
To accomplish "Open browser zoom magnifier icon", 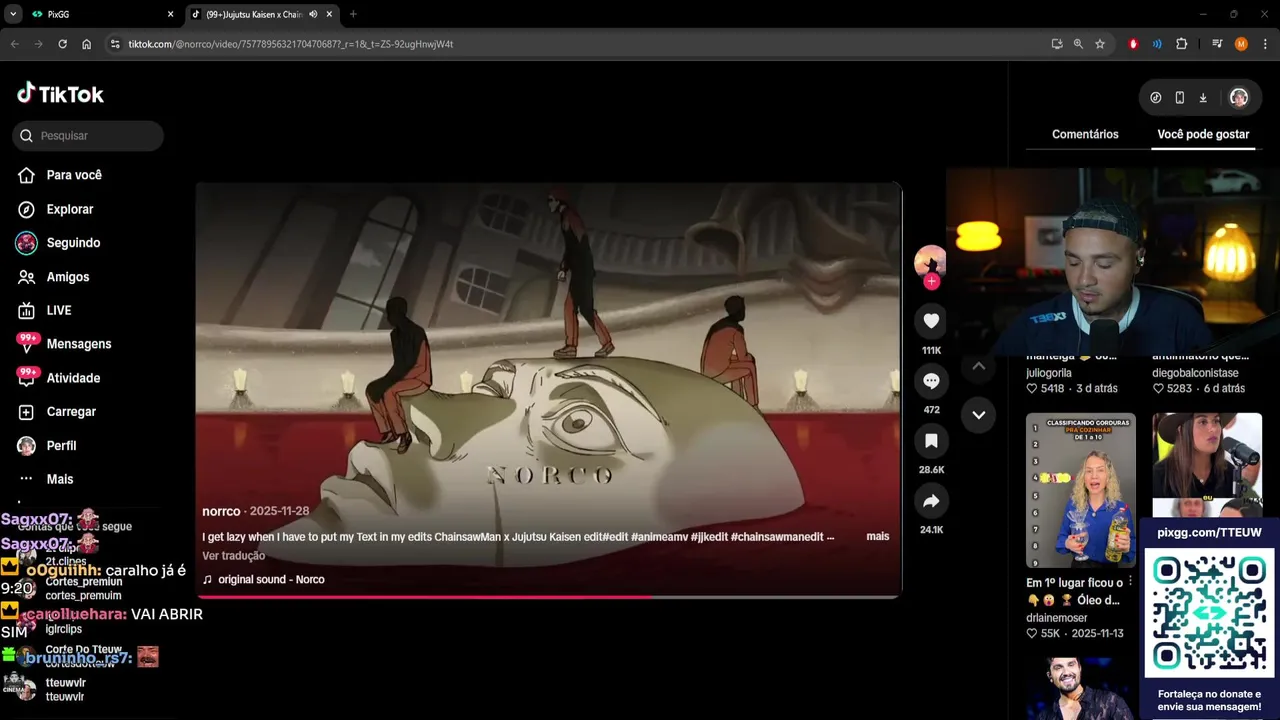I will click(x=1078, y=44).
